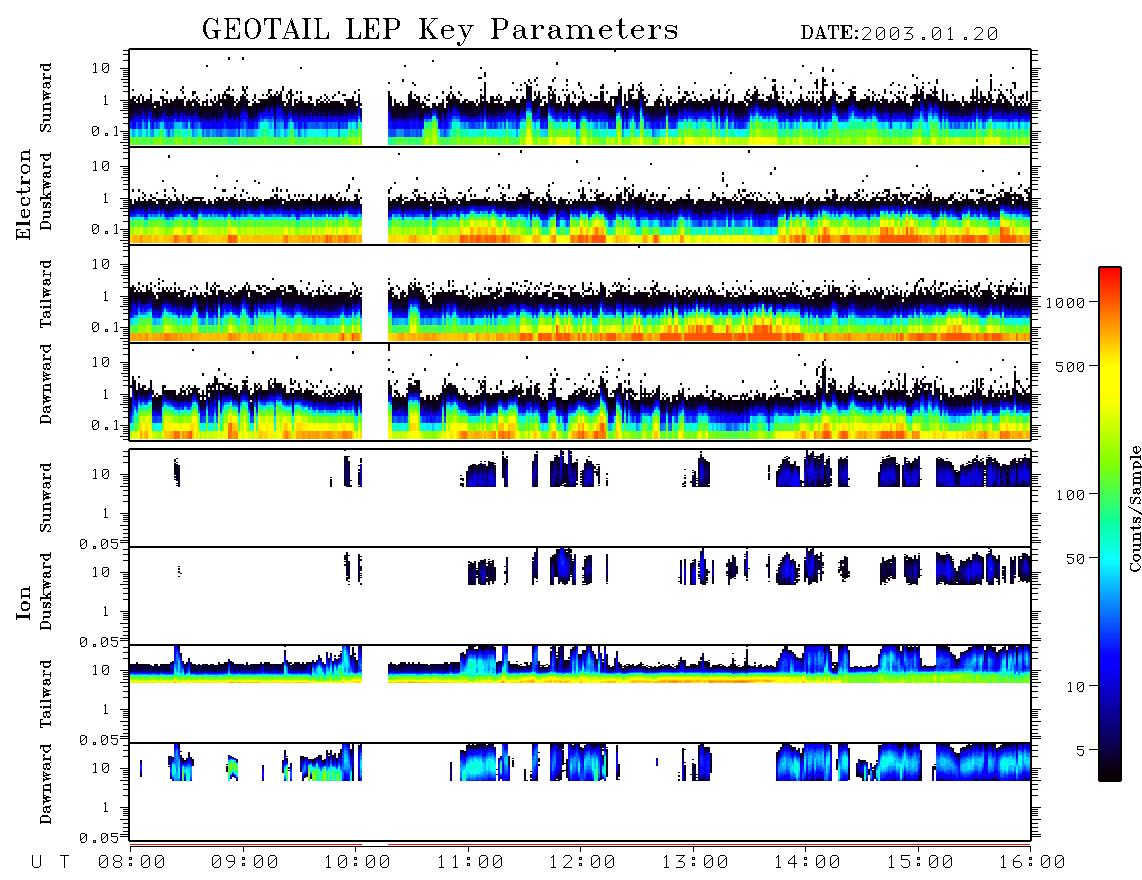Viewport: 1142px width, 880px height.
Task: Click the Electron "Sunward" panel label
Action: coord(46,97)
